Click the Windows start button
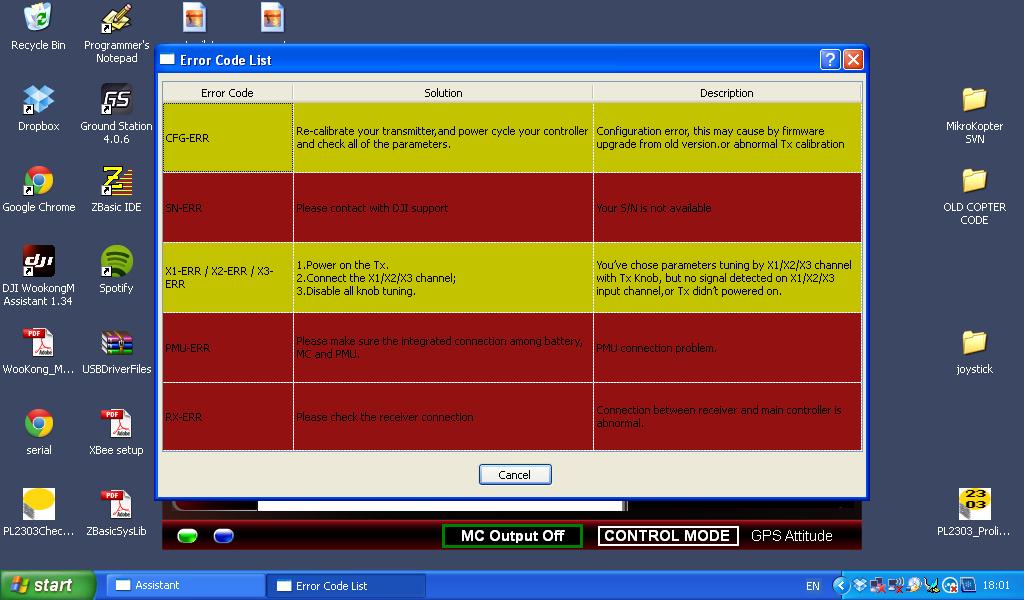 [48, 586]
